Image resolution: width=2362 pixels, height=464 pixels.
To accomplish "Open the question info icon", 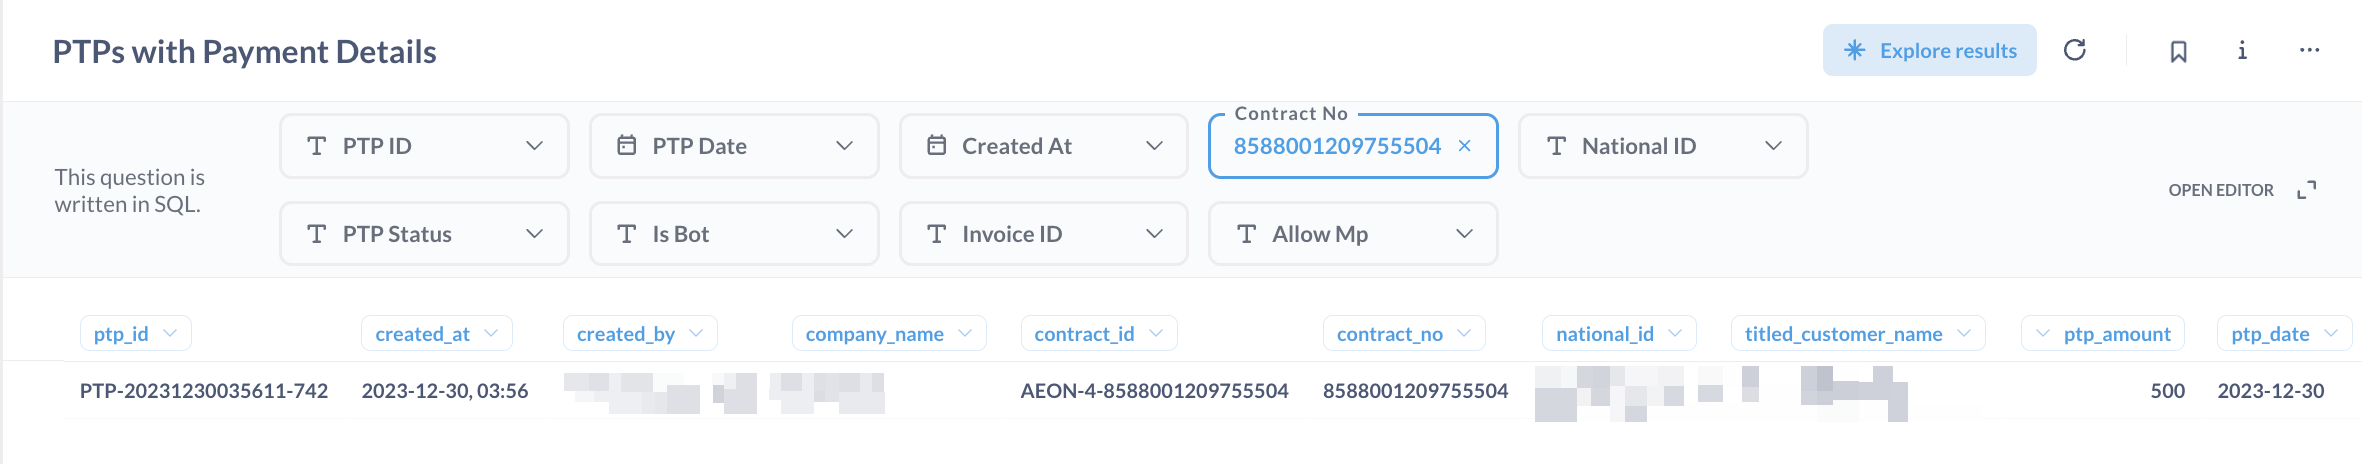I will [x=2242, y=50].
